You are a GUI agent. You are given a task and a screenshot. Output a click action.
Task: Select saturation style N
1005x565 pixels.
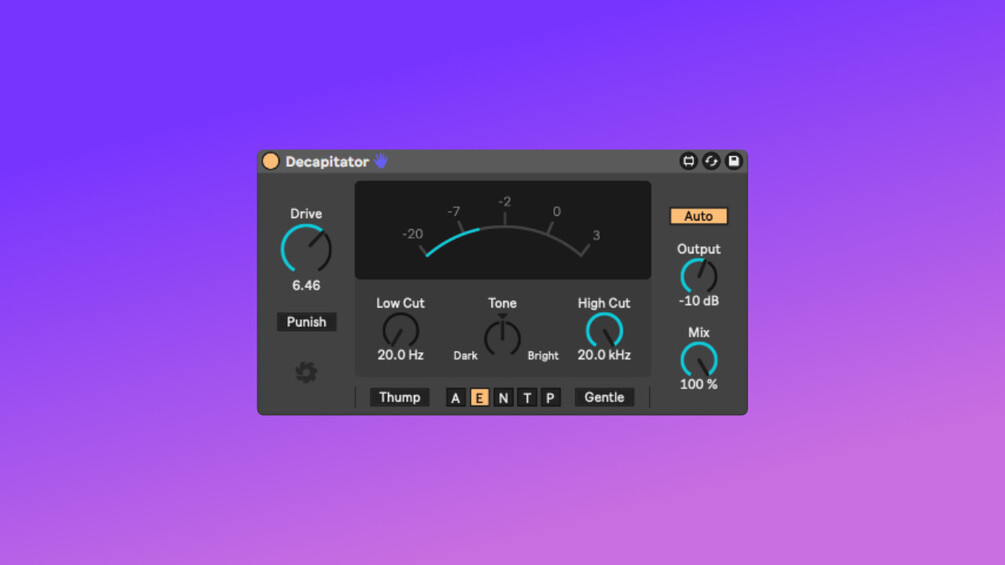coord(503,398)
